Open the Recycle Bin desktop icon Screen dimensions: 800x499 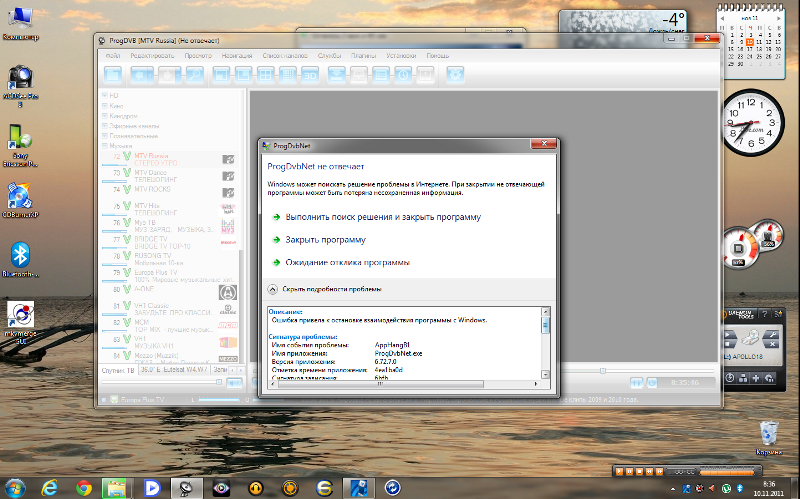click(768, 435)
